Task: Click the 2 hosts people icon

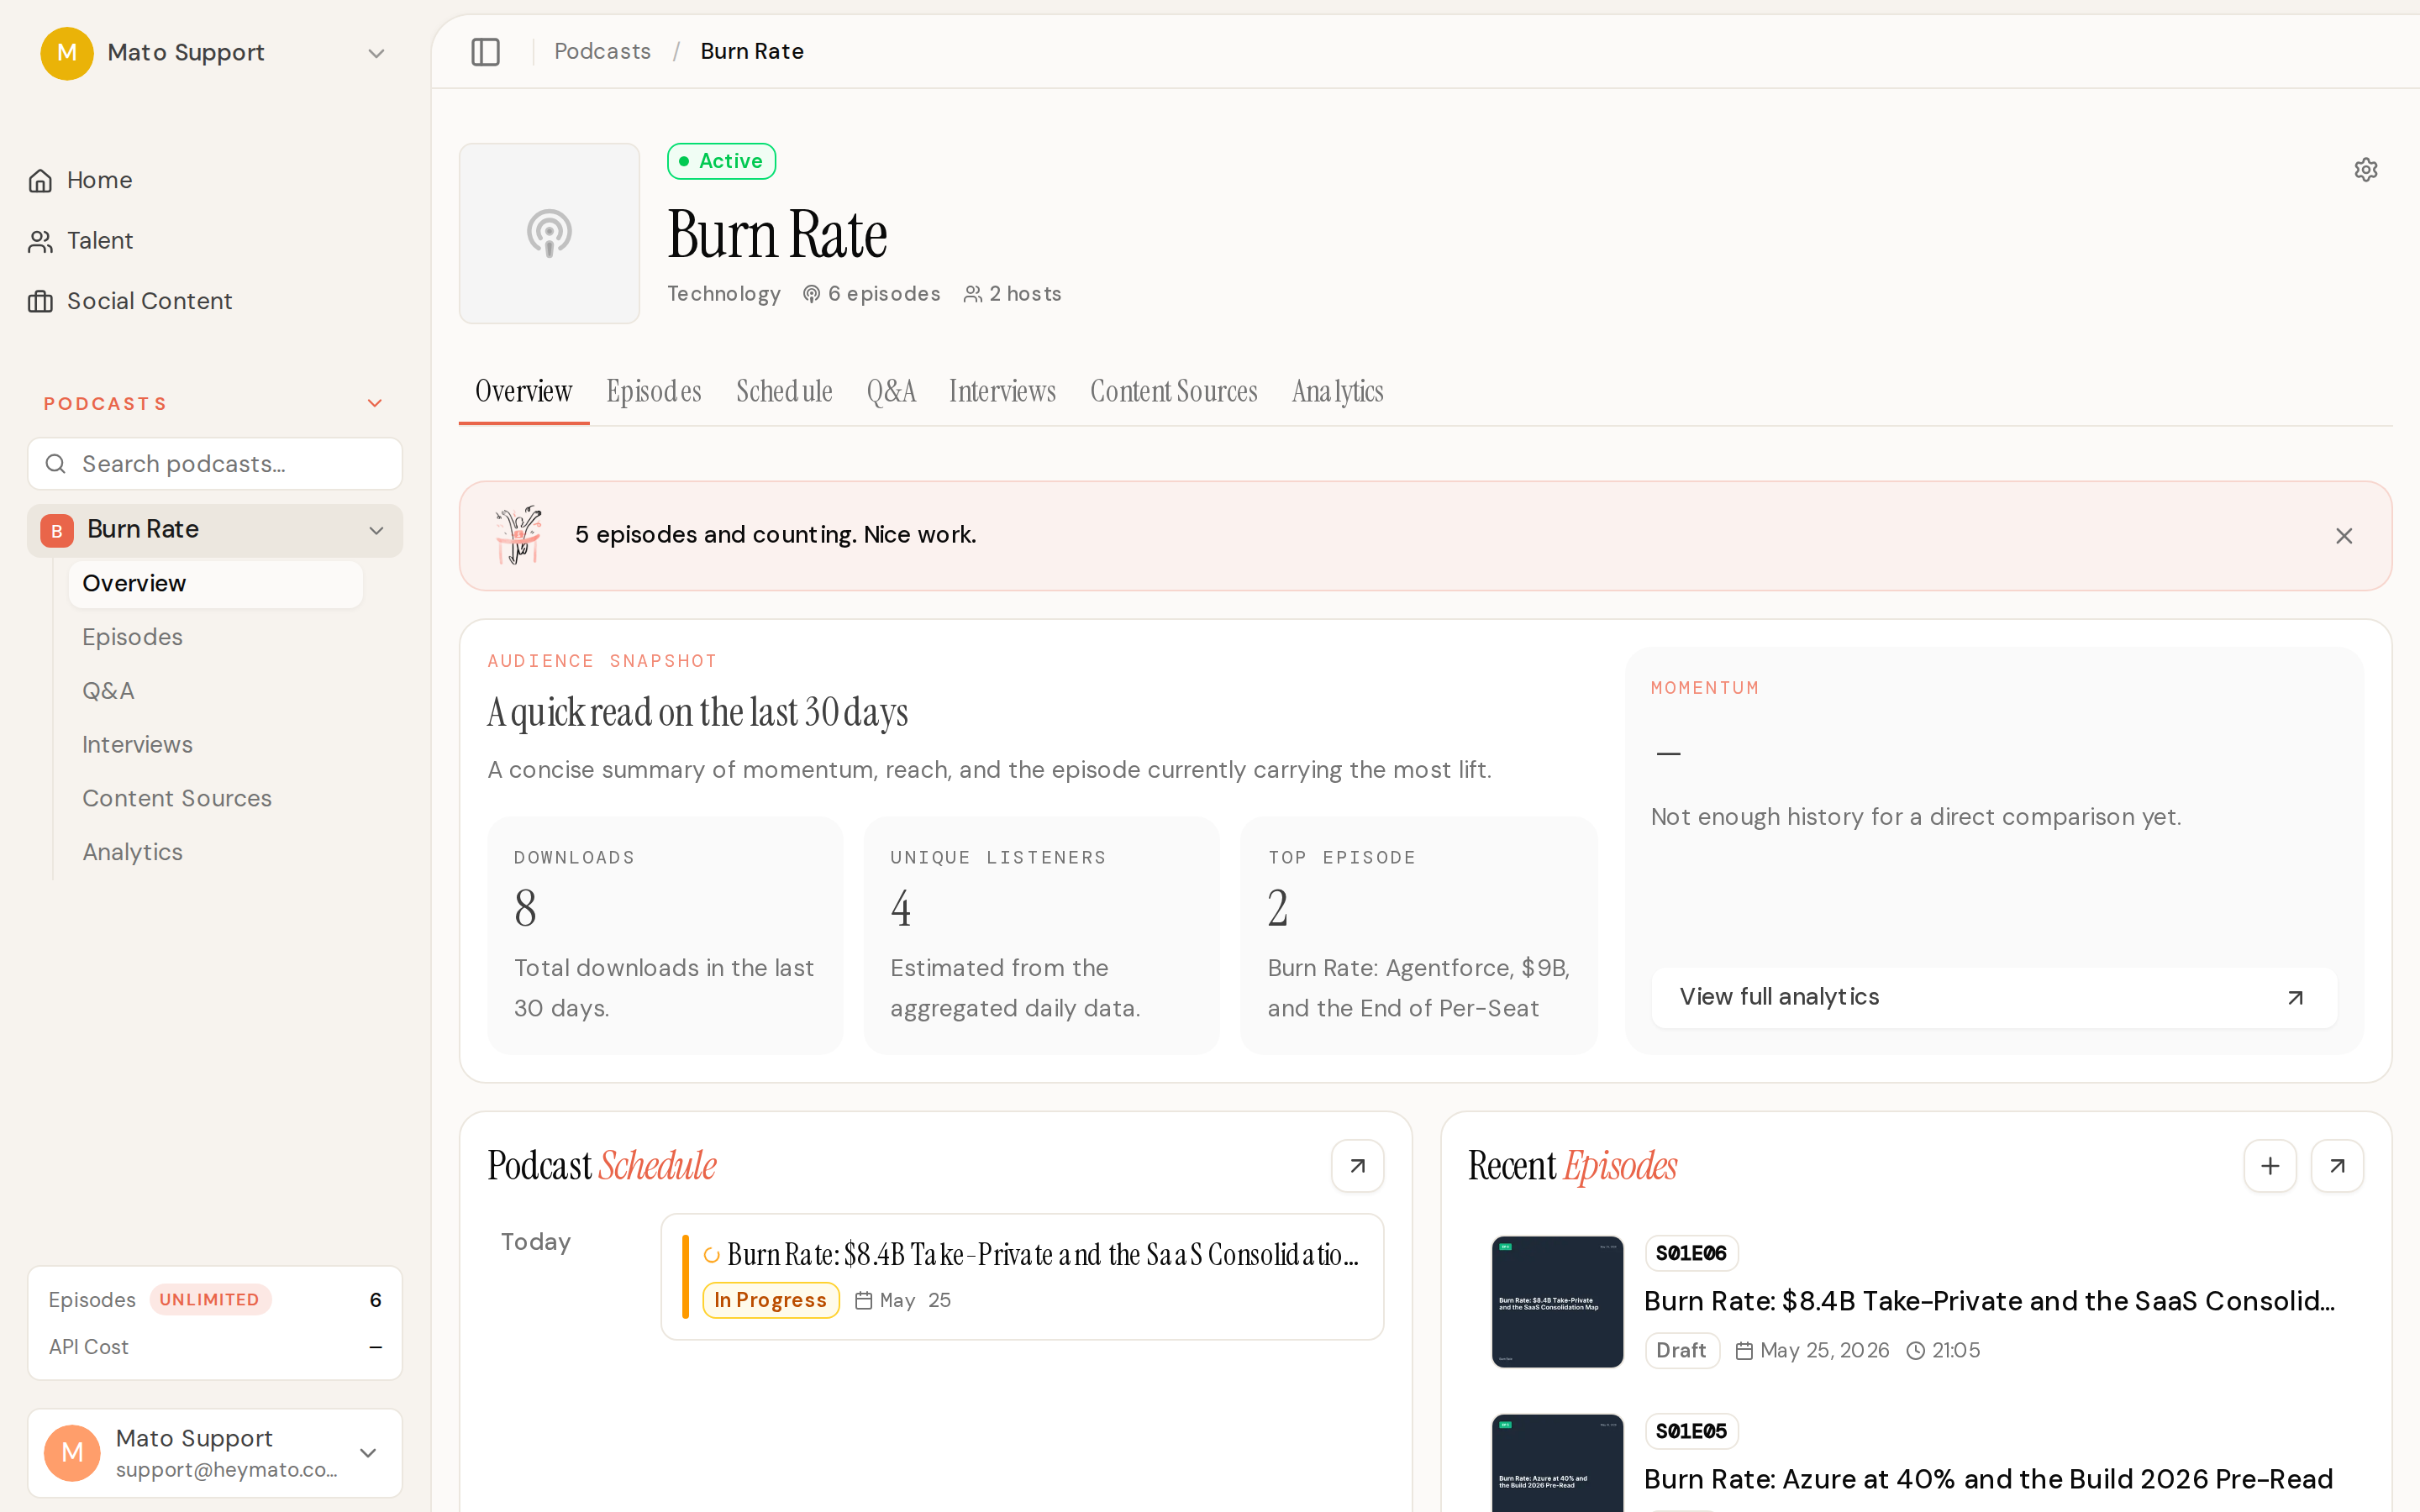Action: pos(972,294)
